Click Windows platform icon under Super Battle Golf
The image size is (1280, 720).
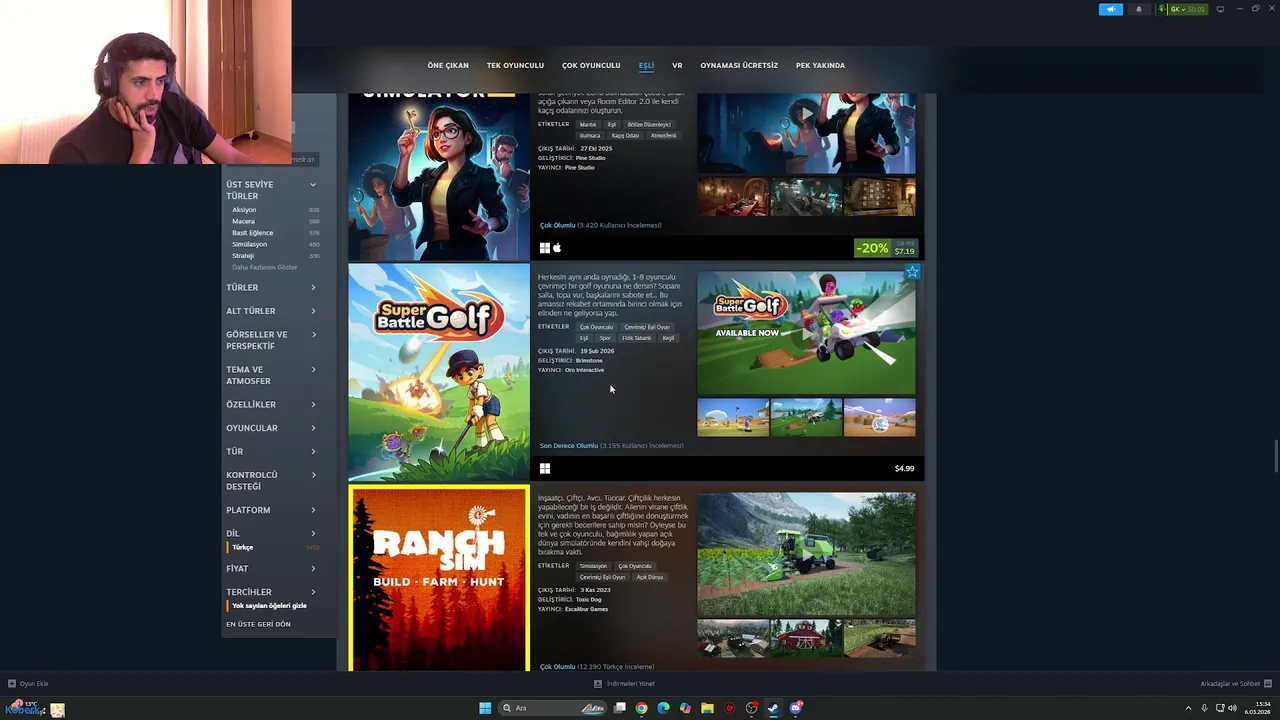click(545, 468)
